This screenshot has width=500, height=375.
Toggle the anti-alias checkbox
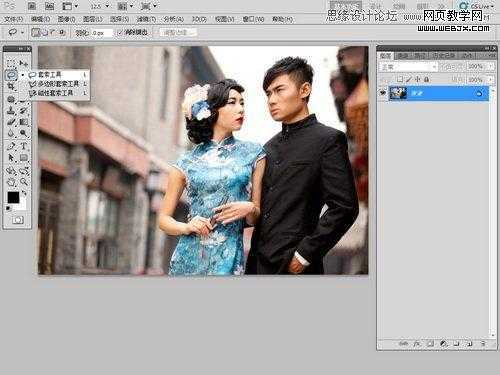click(120, 32)
